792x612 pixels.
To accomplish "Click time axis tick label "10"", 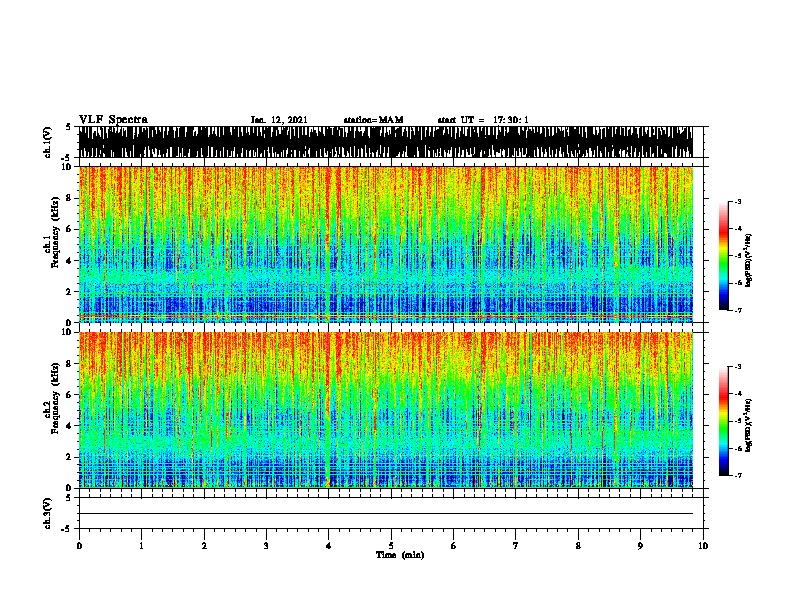I will [703, 546].
